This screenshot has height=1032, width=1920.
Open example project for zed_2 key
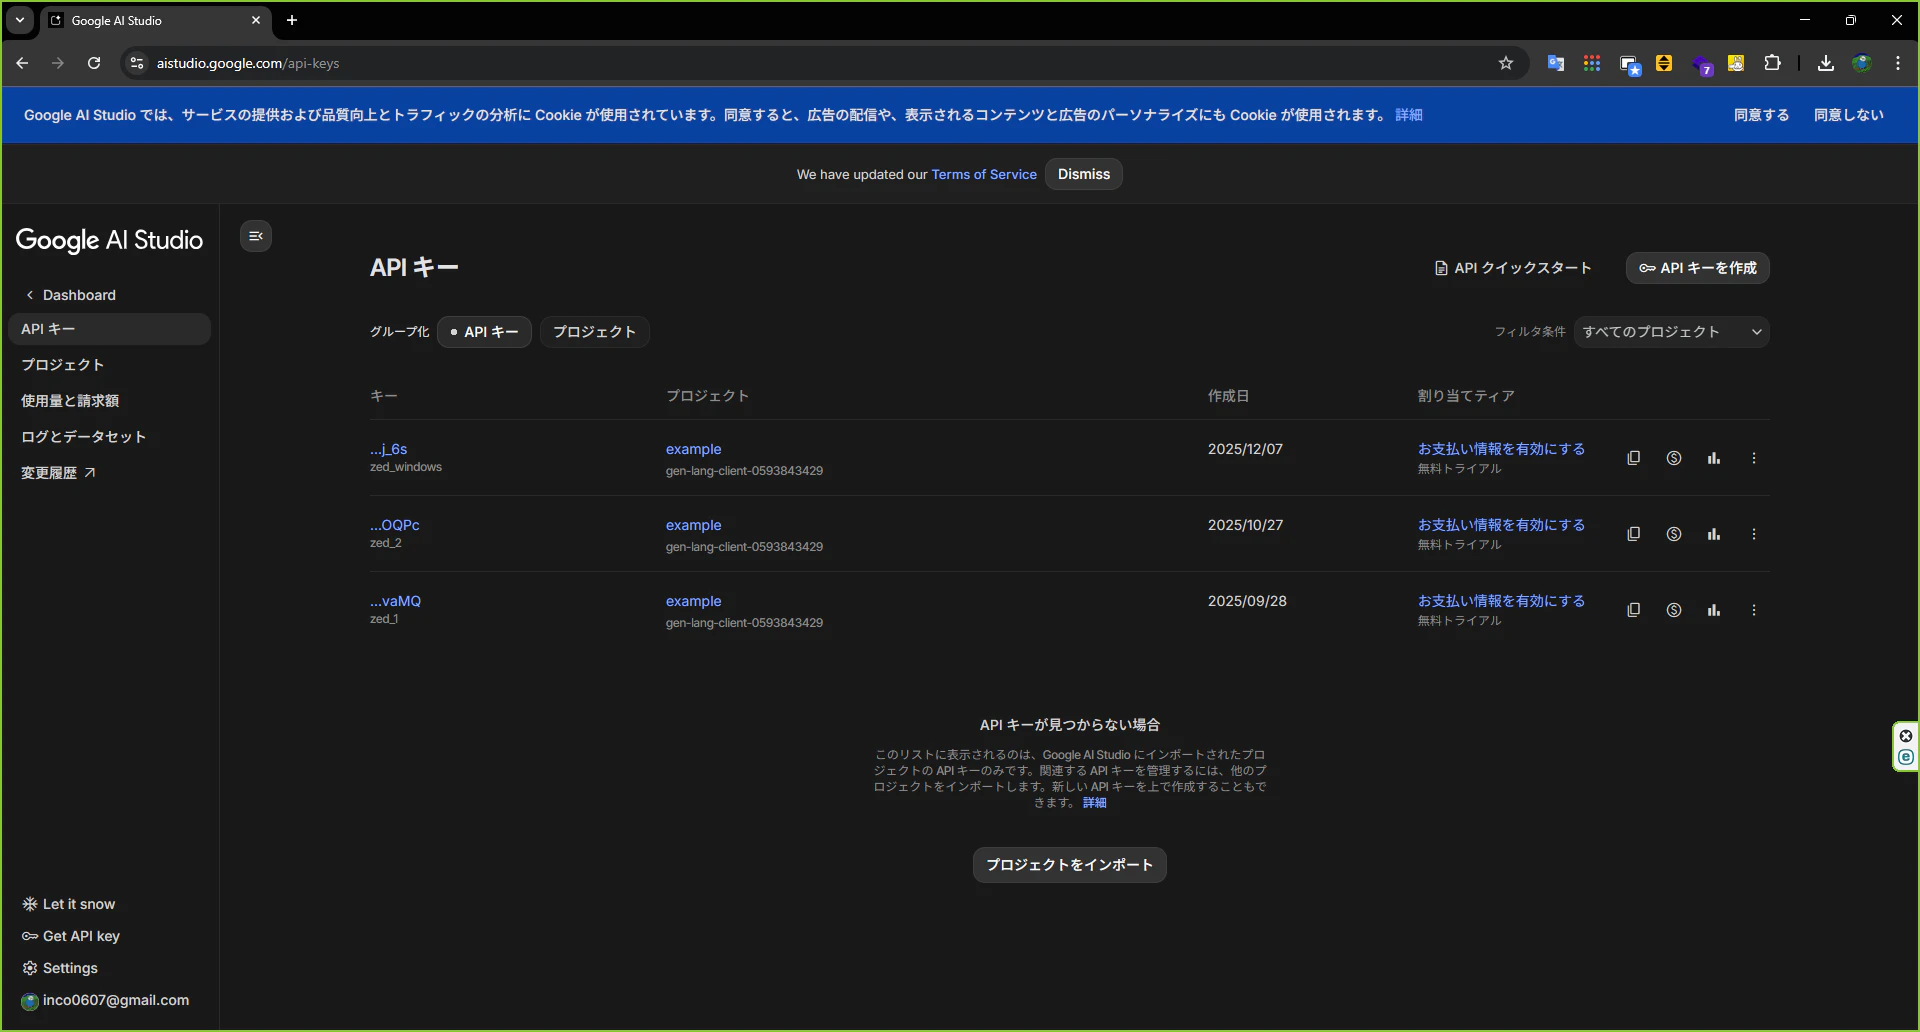click(x=693, y=525)
